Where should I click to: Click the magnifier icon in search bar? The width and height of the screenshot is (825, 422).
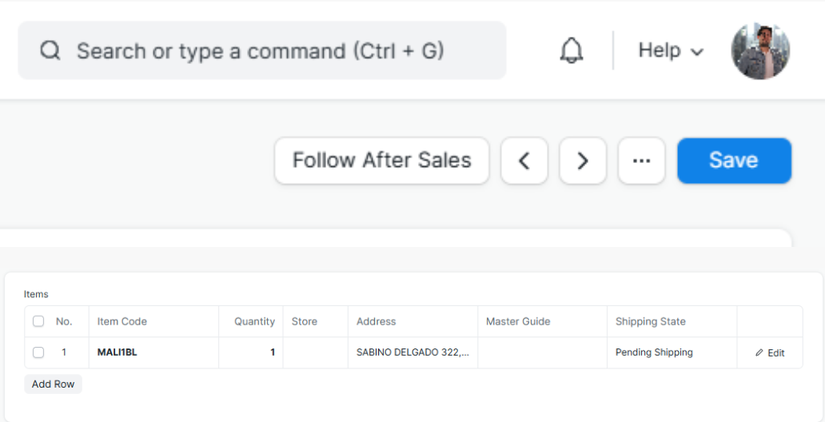(x=50, y=51)
